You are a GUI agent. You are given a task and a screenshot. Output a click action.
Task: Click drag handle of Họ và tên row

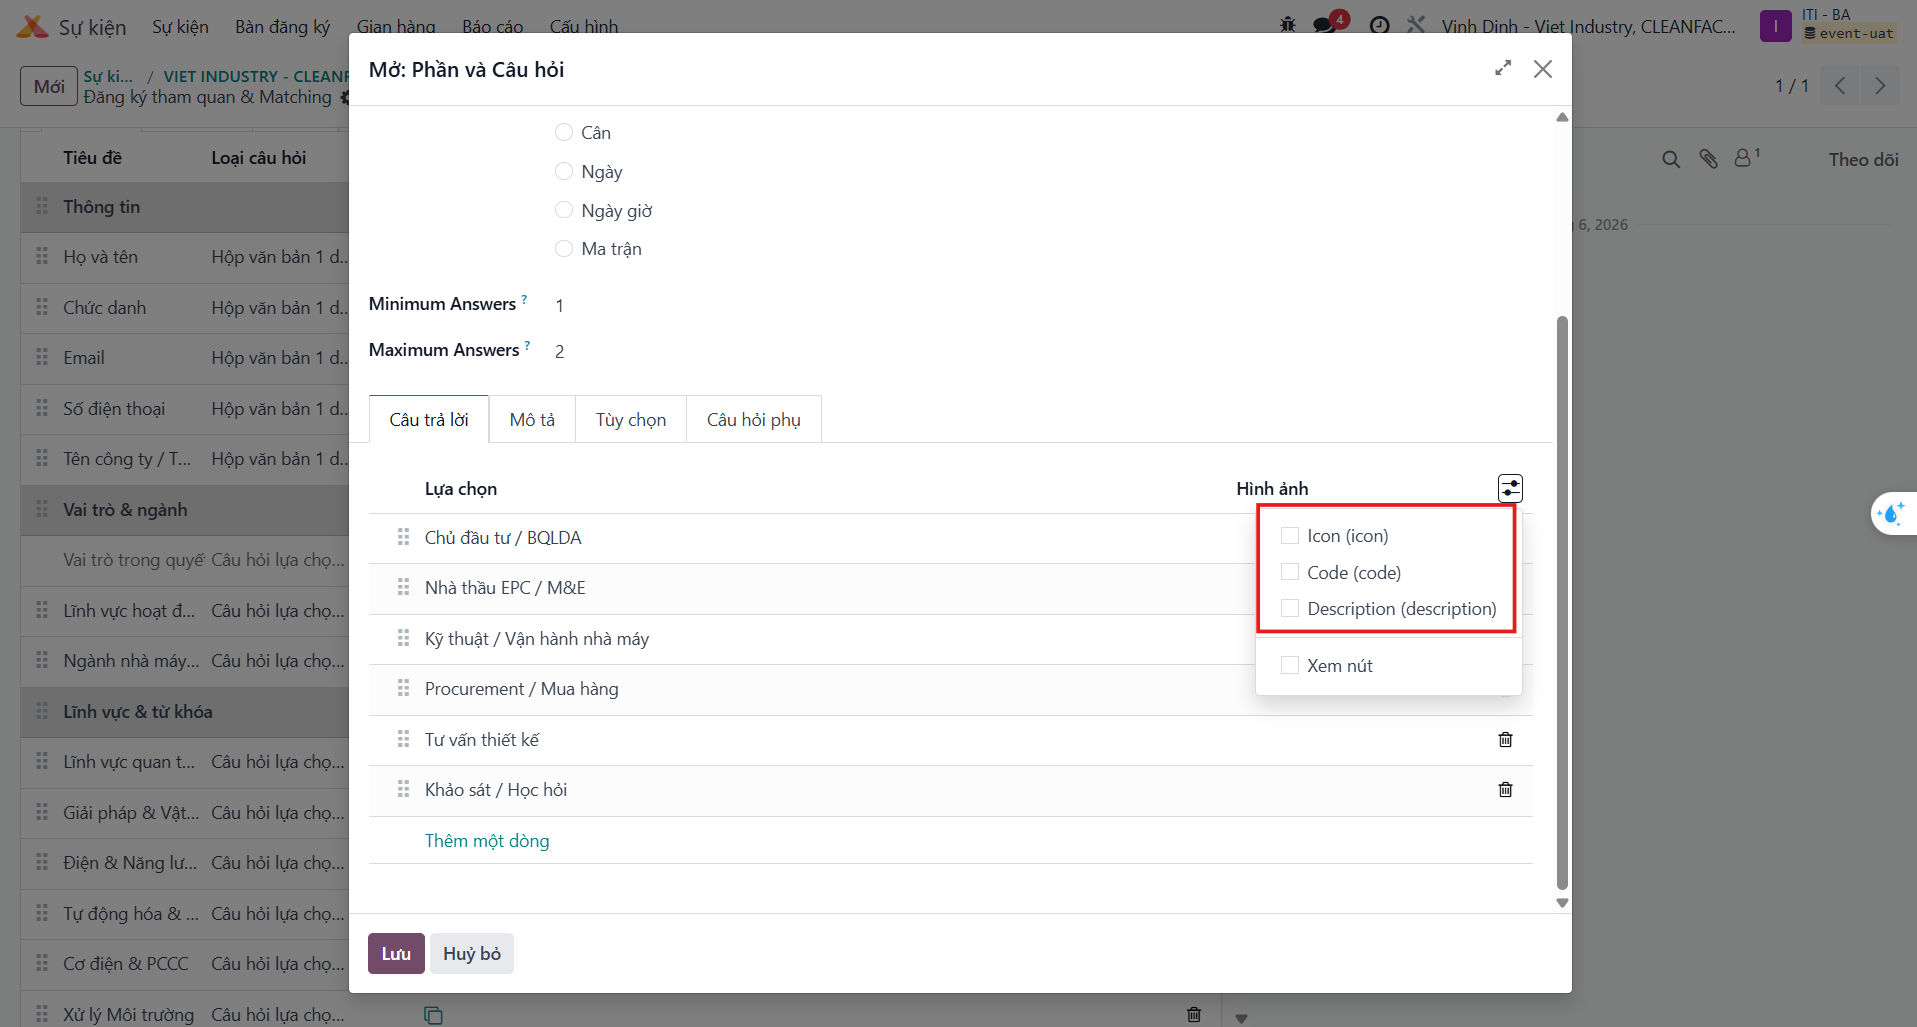click(x=42, y=256)
